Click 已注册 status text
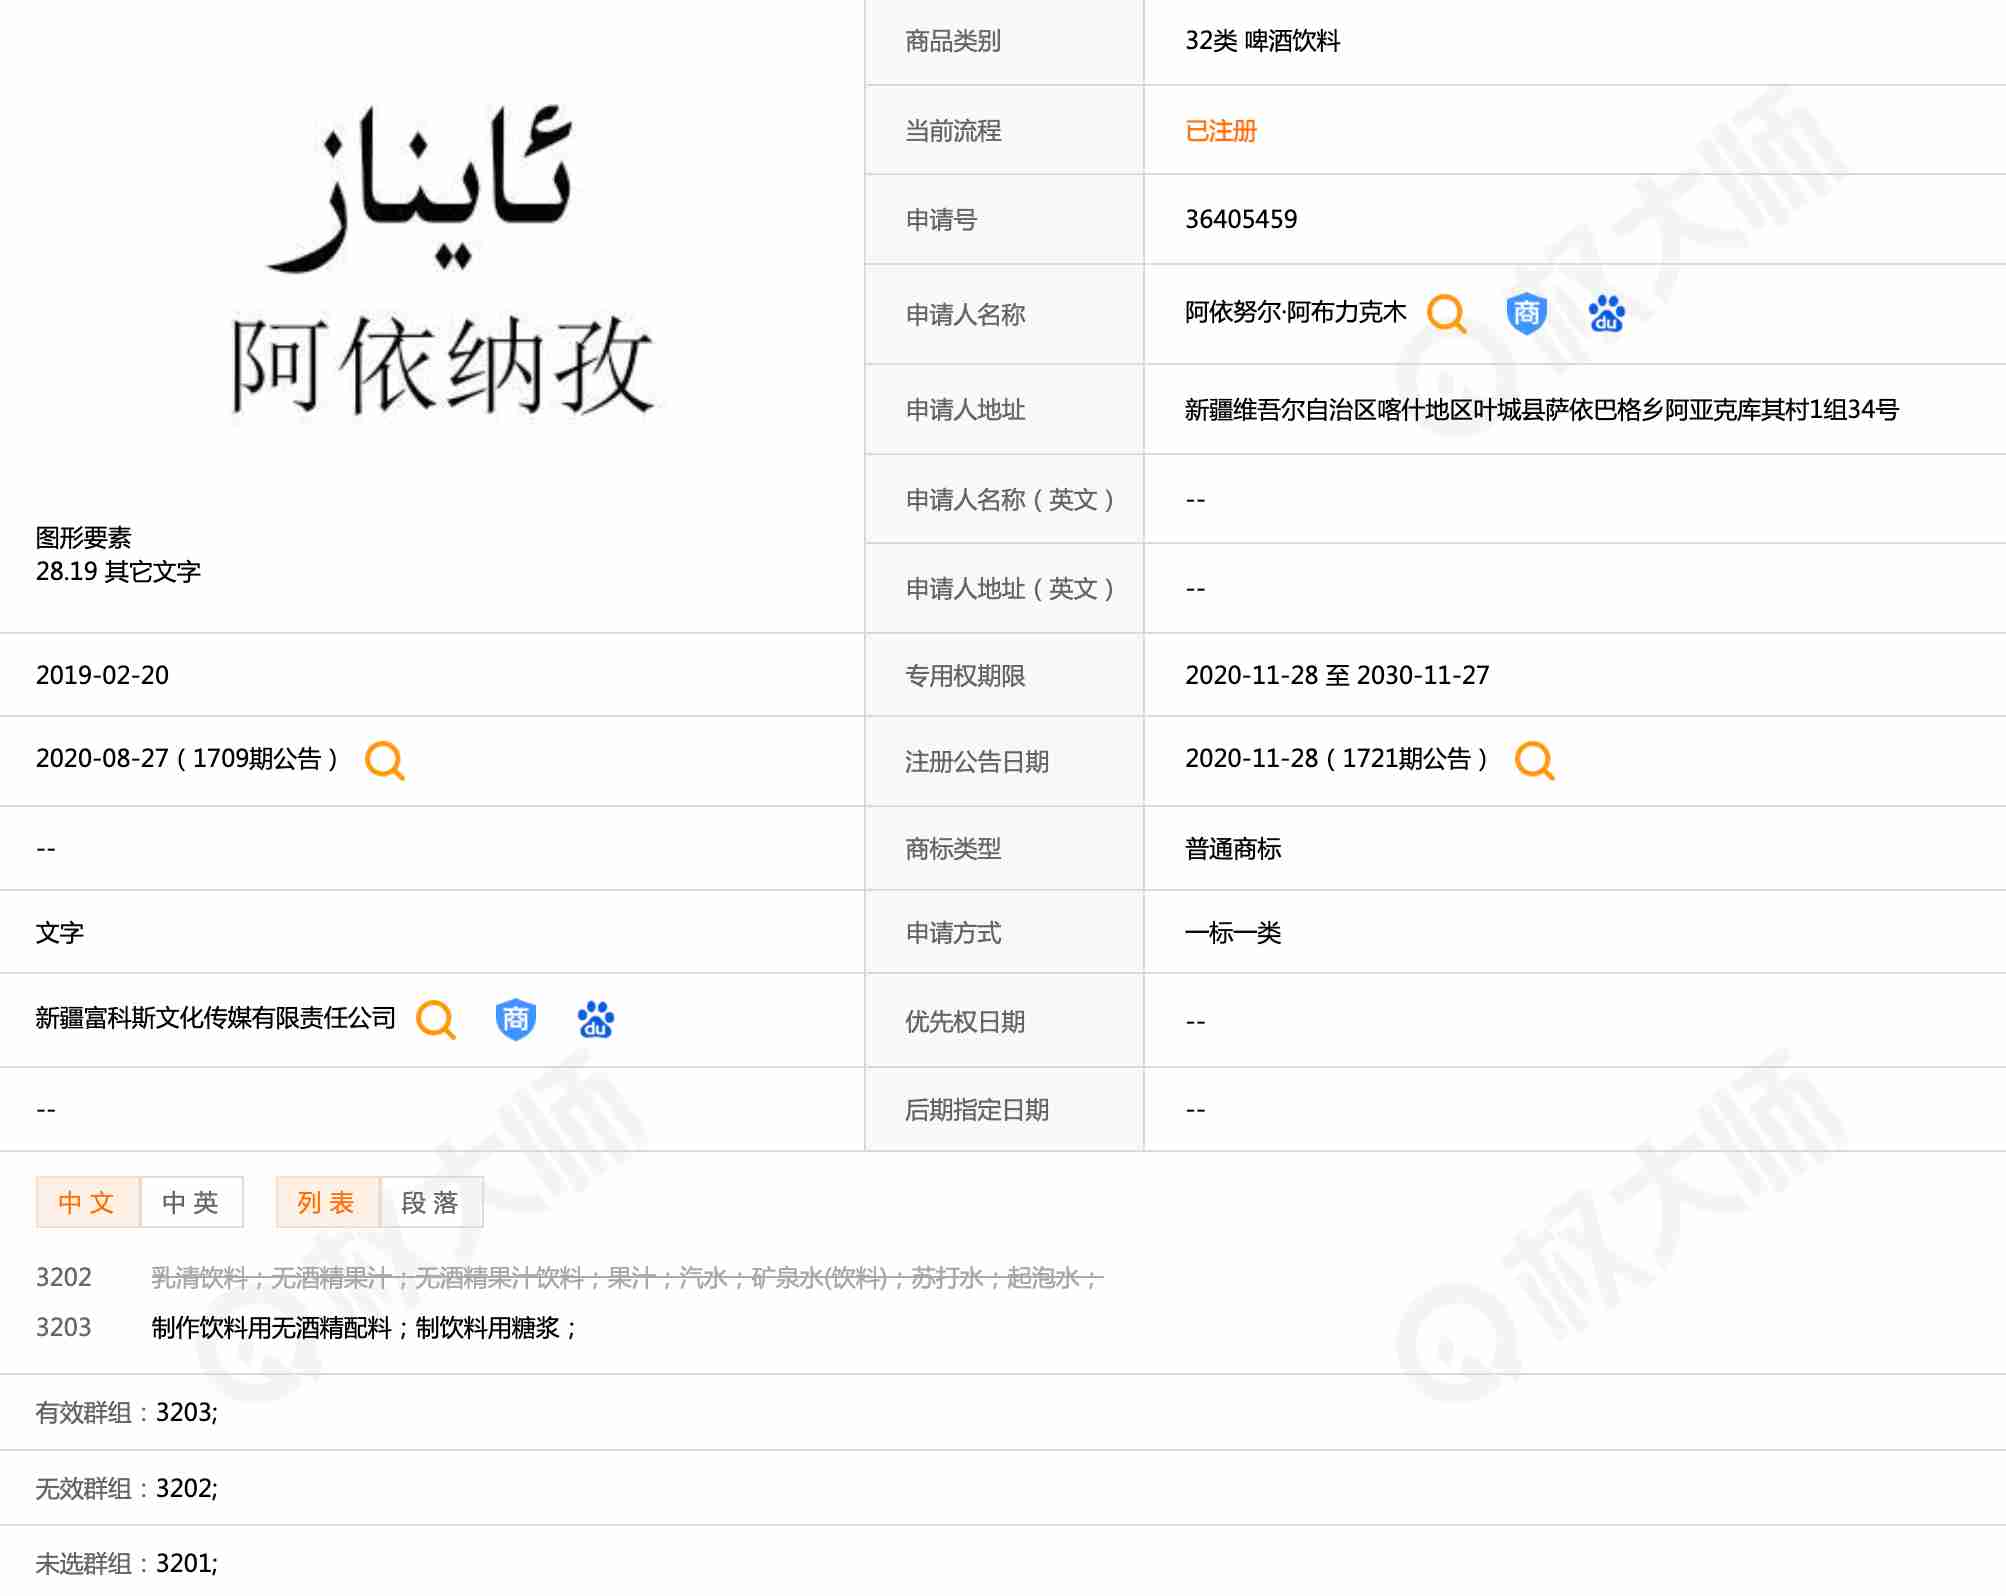 click(1220, 131)
